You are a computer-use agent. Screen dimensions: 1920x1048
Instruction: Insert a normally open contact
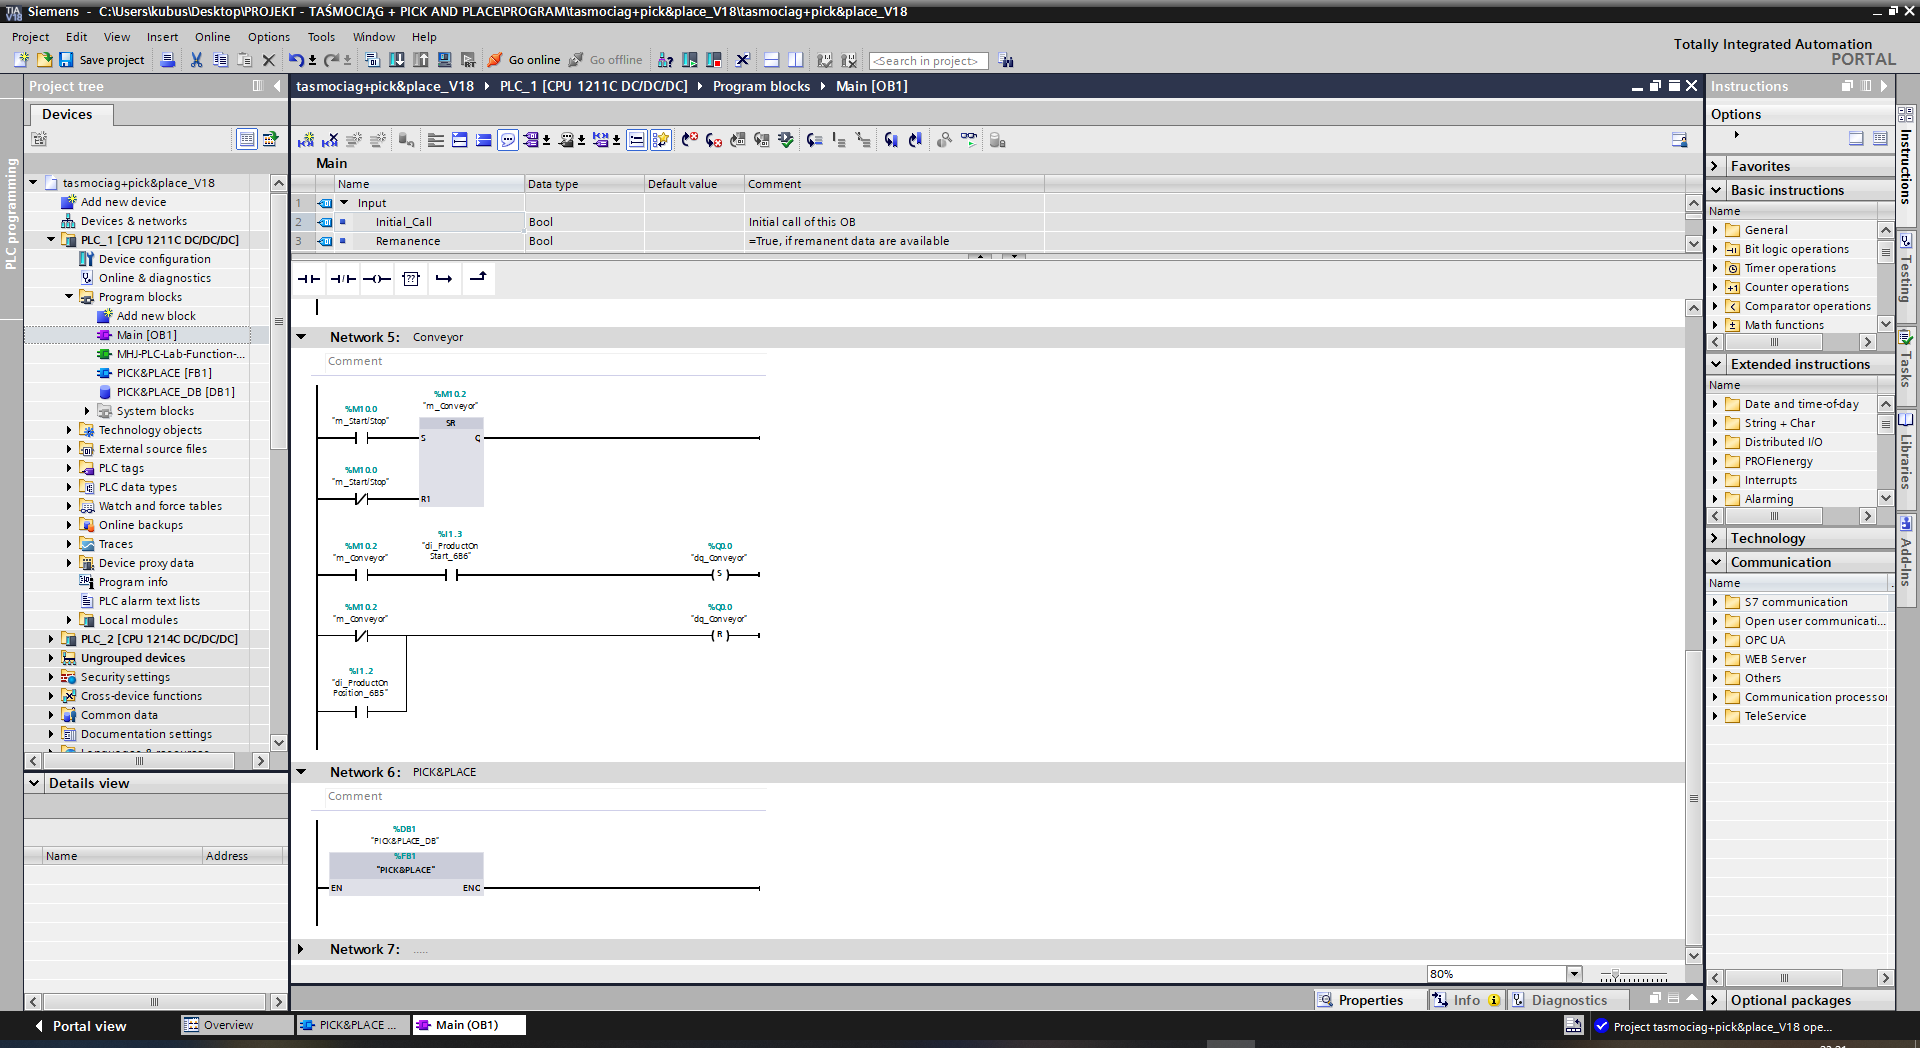(x=309, y=279)
